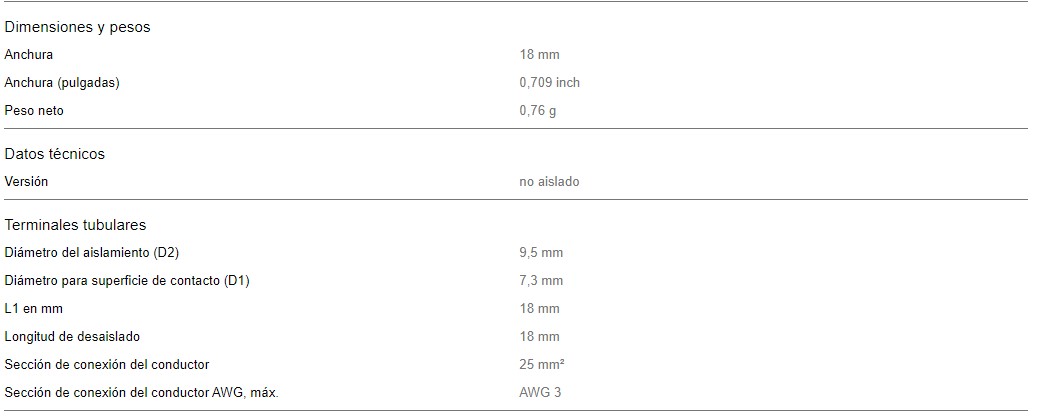Select the 0,709 inch value
This screenshot has width=1038, height=416.
tap(549, 83)
